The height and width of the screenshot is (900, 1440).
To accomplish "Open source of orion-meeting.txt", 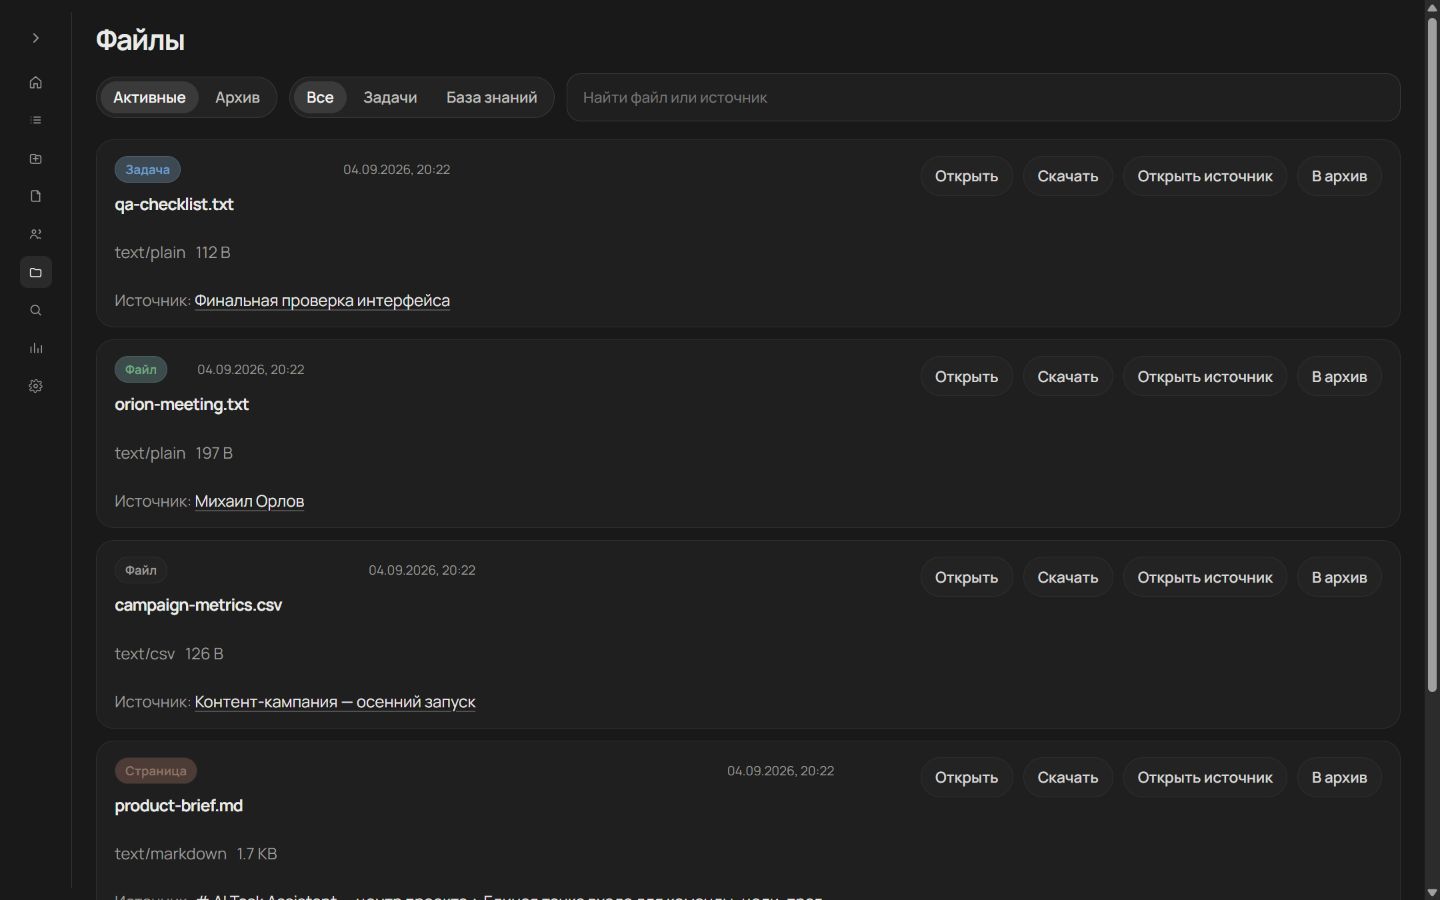I will click(x=1205, y=377).
